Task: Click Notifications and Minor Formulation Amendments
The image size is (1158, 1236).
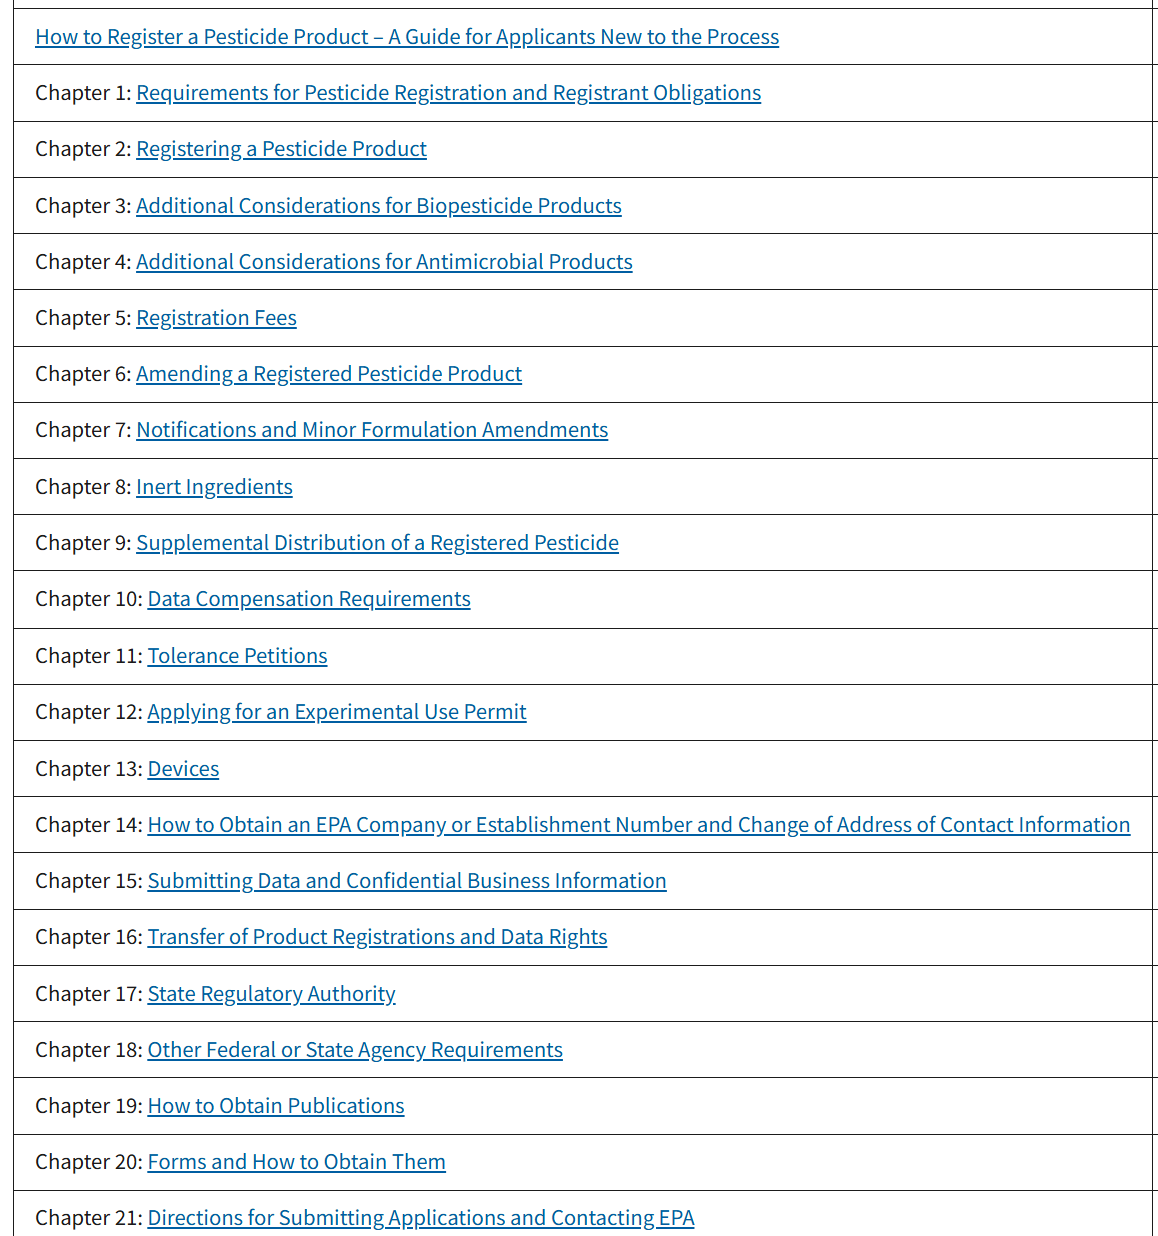Action: (372, 430)
